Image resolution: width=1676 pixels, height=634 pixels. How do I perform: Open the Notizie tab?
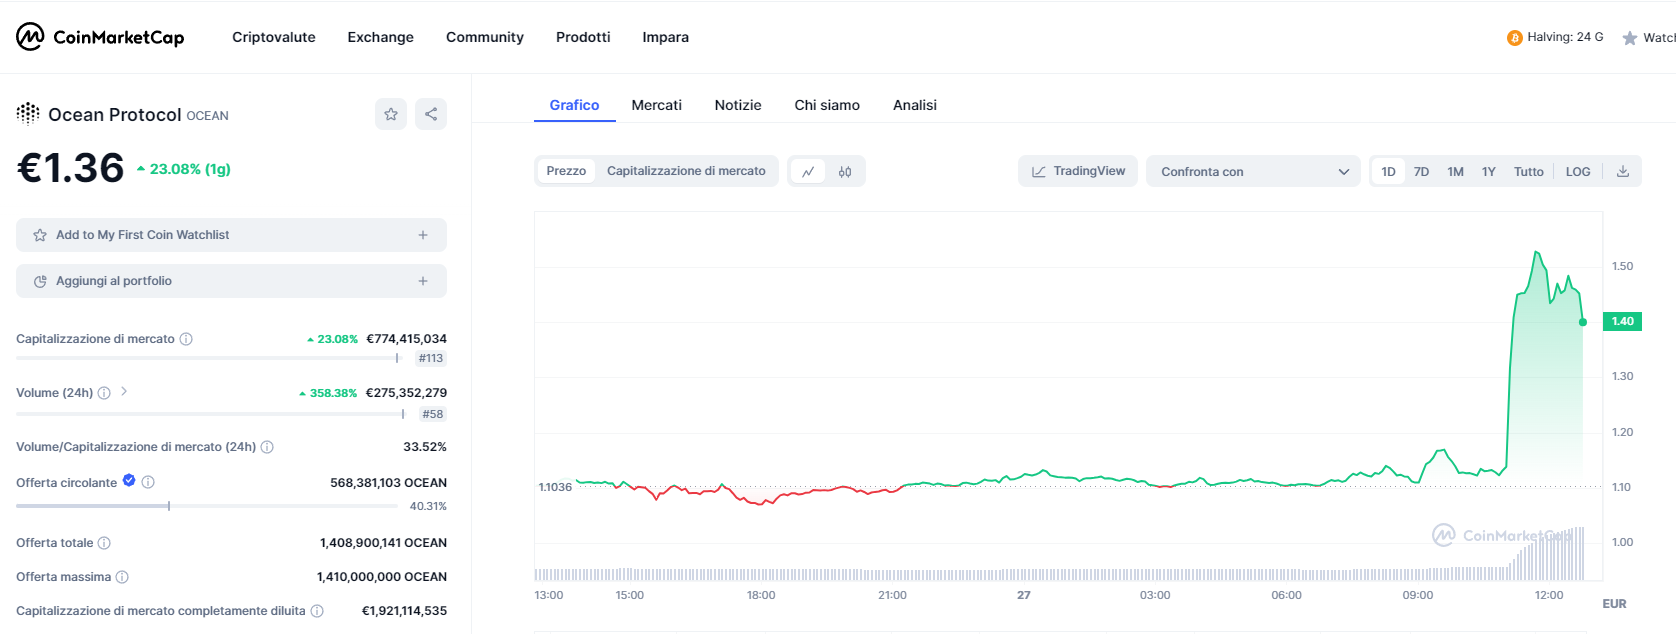click(x=738, y=105)
